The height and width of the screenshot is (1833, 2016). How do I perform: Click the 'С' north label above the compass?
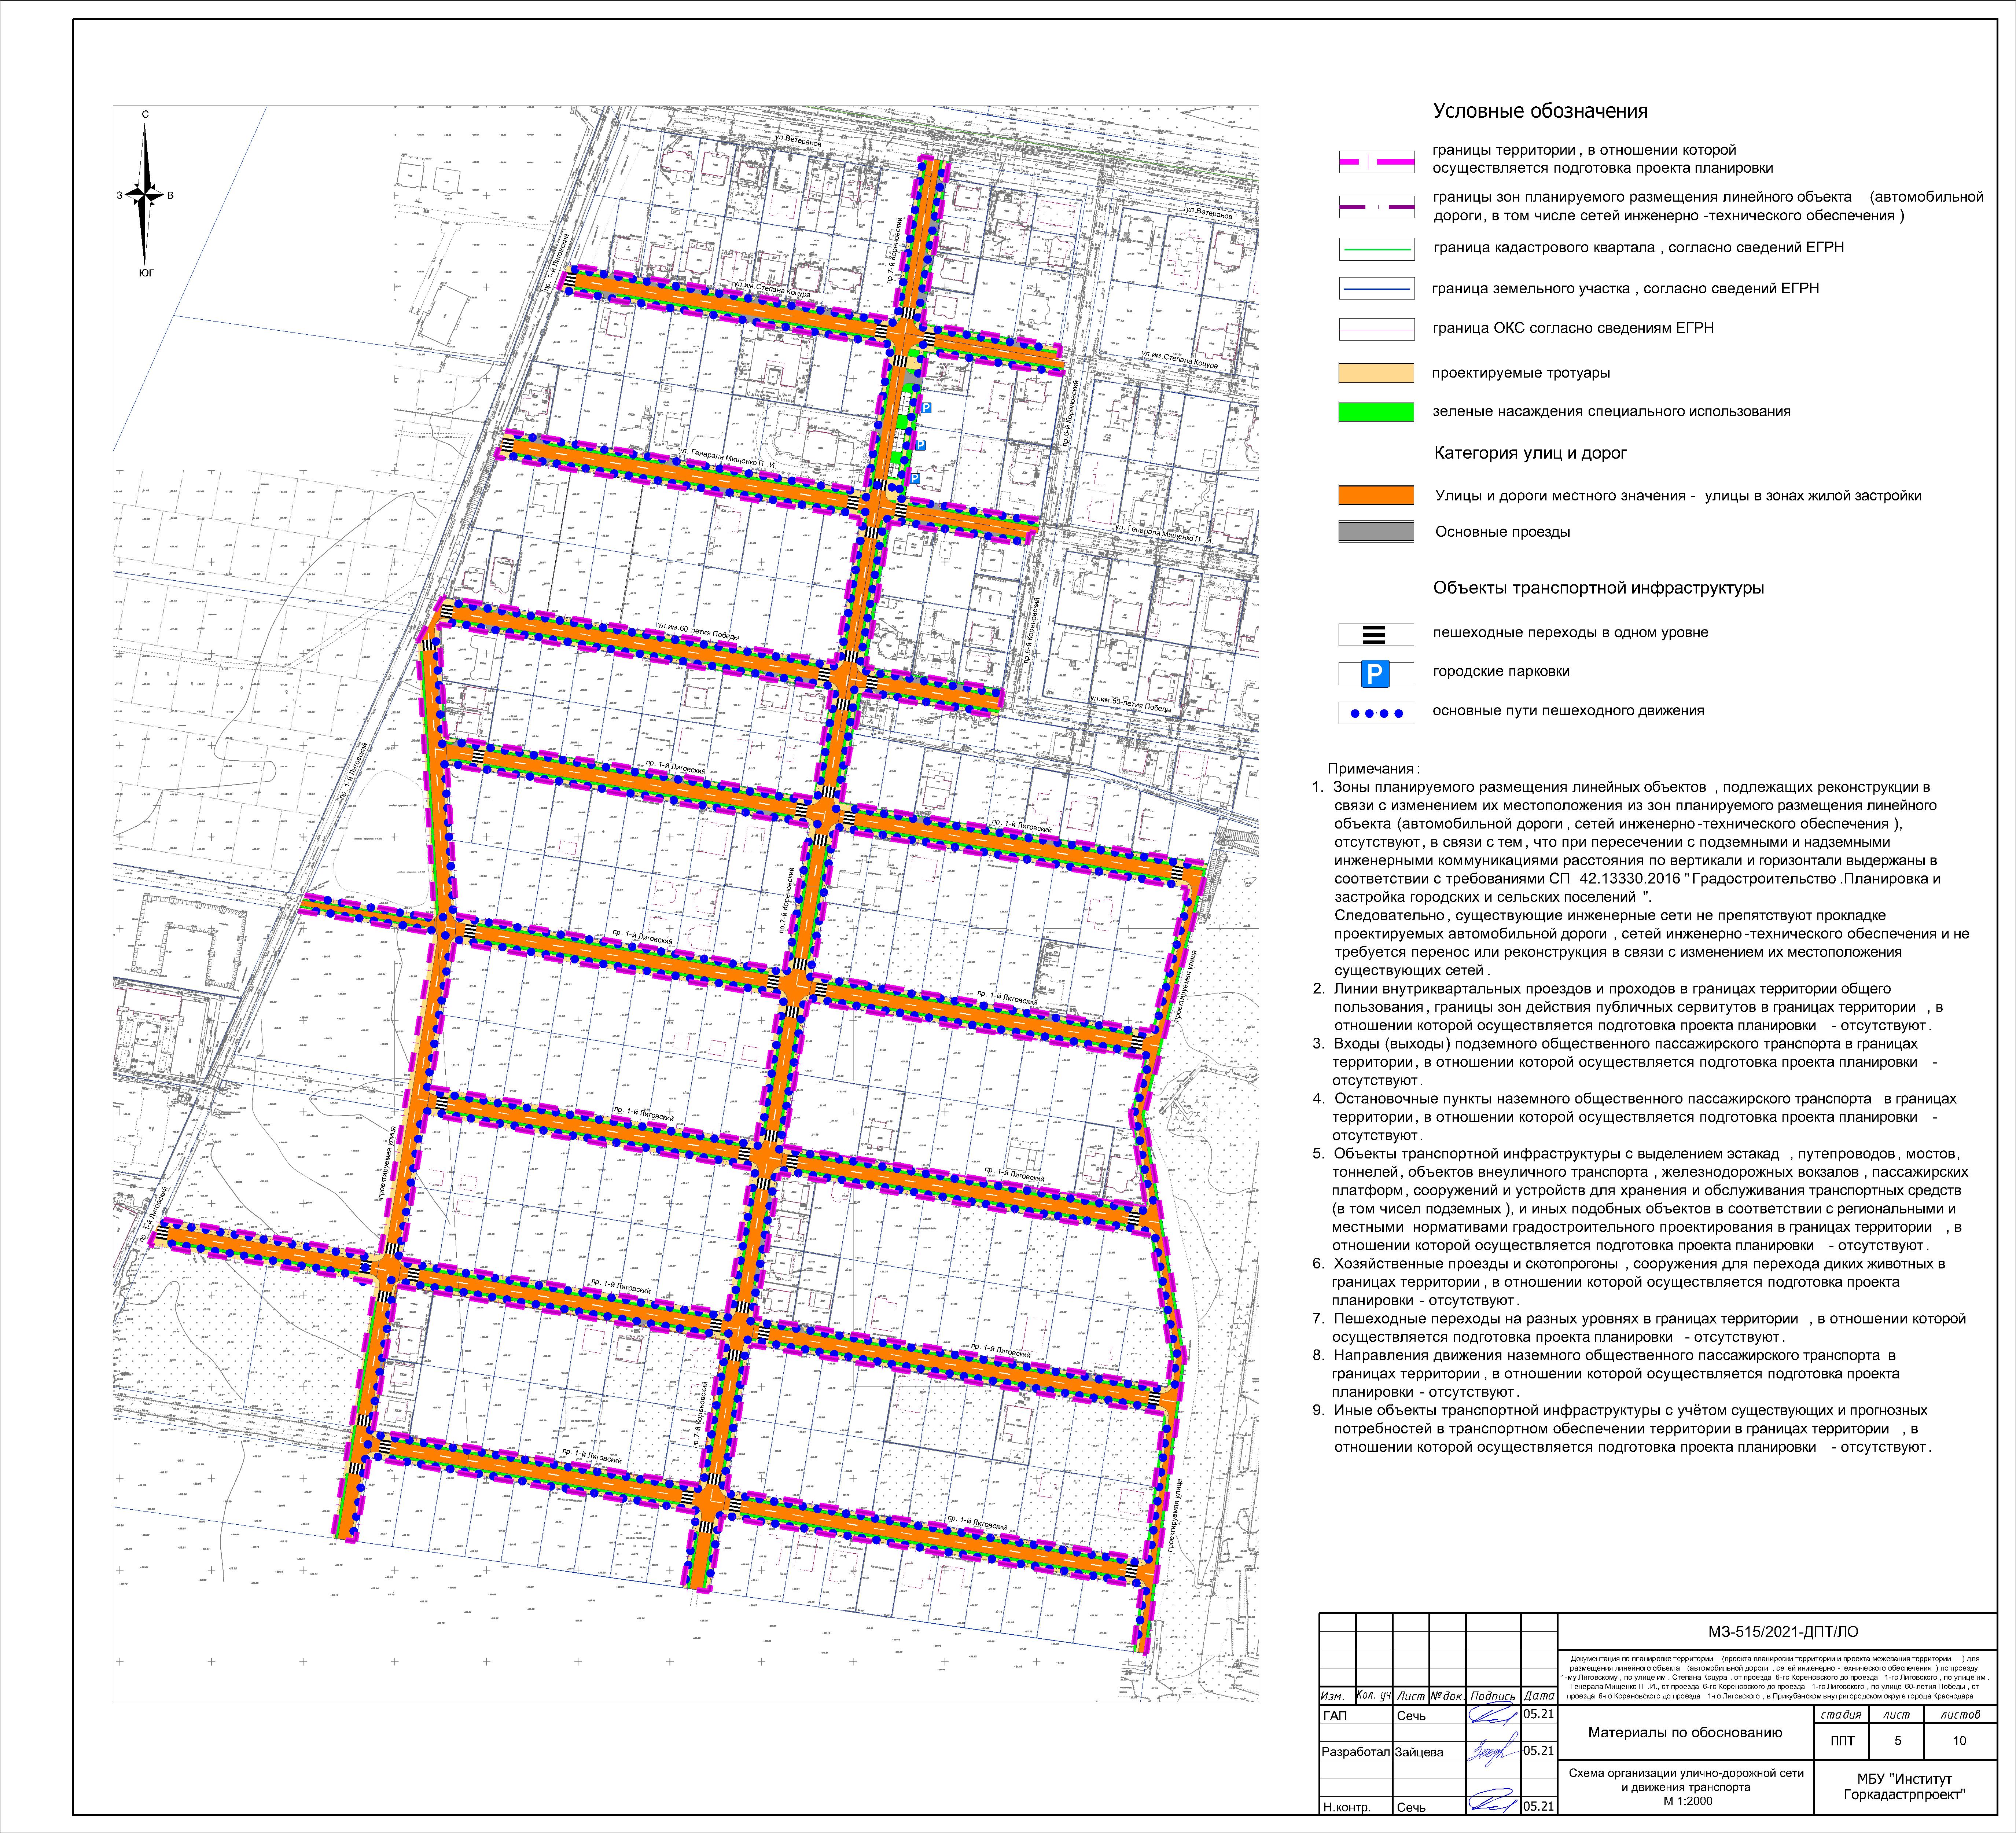(146, 114)
